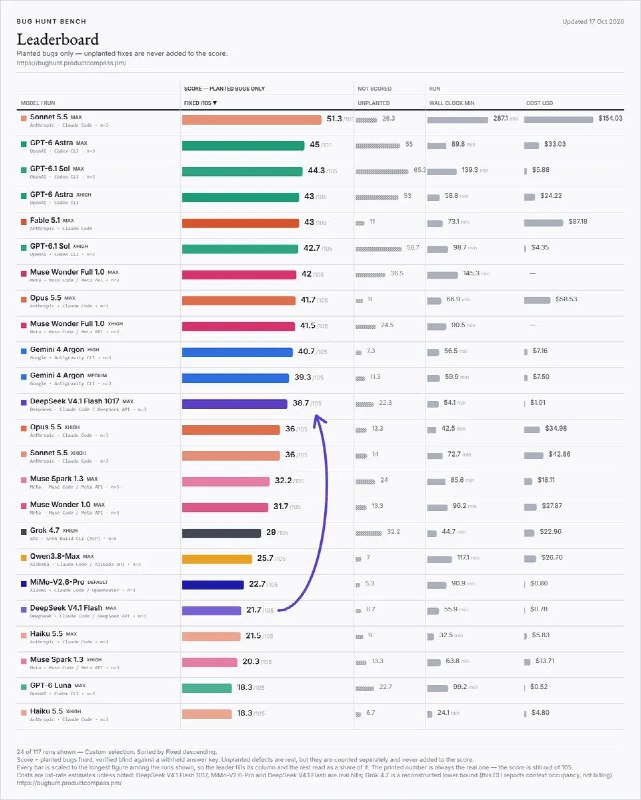Click the $58.53 cost value for Opus 5.5 MAX
Screen dimensions: 641x800
[x=566, y=299]
